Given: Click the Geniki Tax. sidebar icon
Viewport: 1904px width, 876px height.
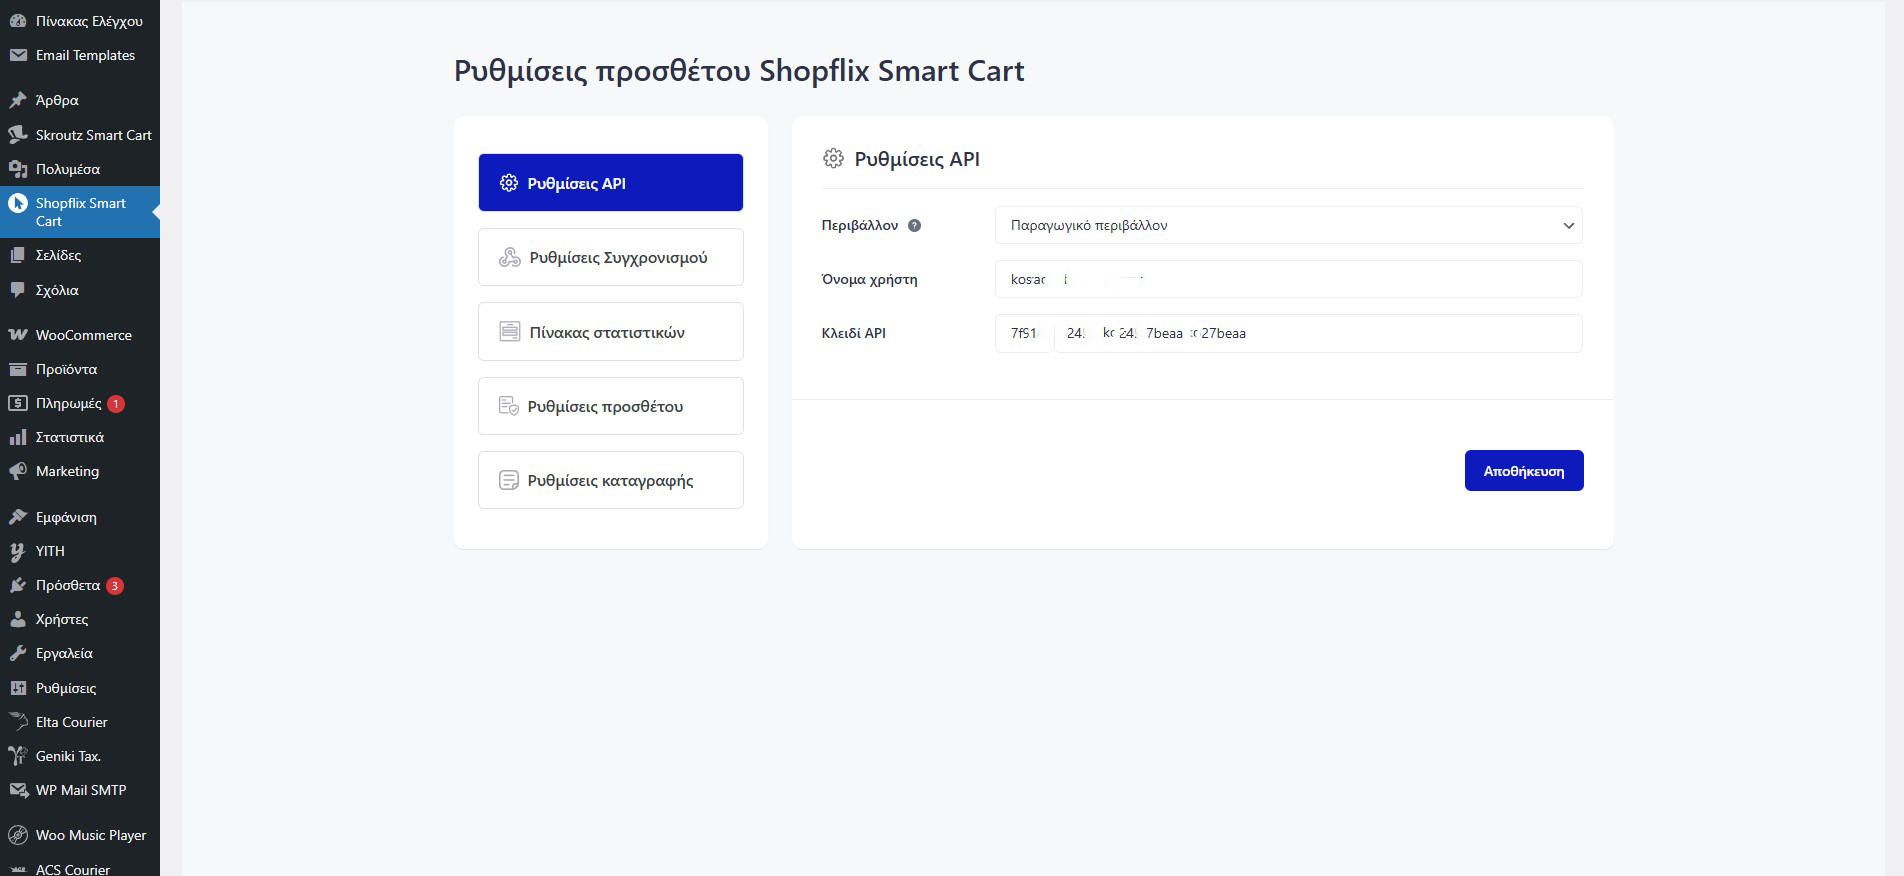Looking at the screenshot, I should tap(17, 756).
